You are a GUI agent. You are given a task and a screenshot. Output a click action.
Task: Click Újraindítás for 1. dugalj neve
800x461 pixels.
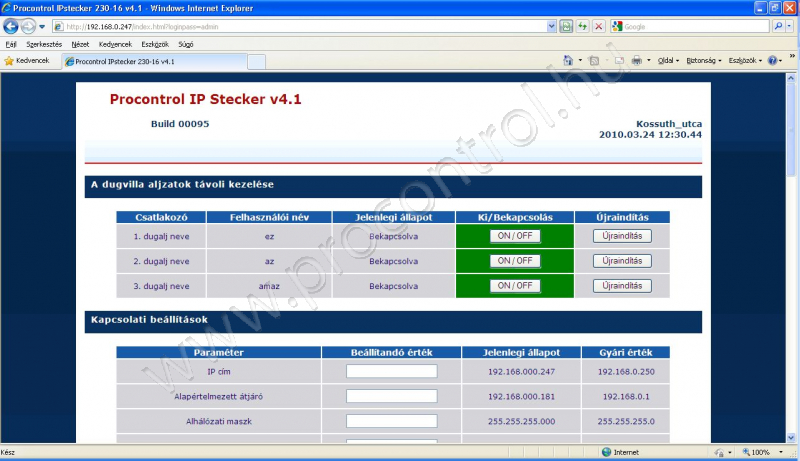(622, 236)
